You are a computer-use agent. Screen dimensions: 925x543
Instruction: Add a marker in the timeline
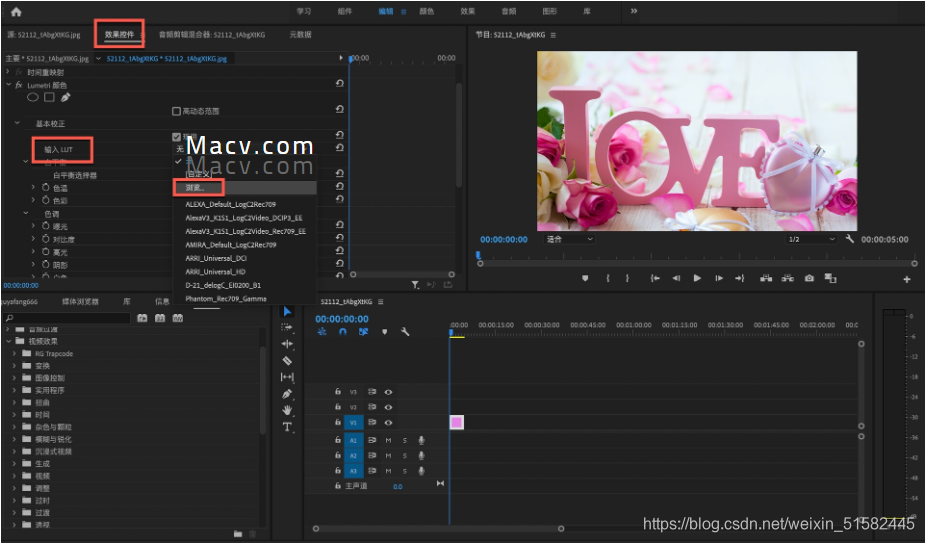(385, 332)
